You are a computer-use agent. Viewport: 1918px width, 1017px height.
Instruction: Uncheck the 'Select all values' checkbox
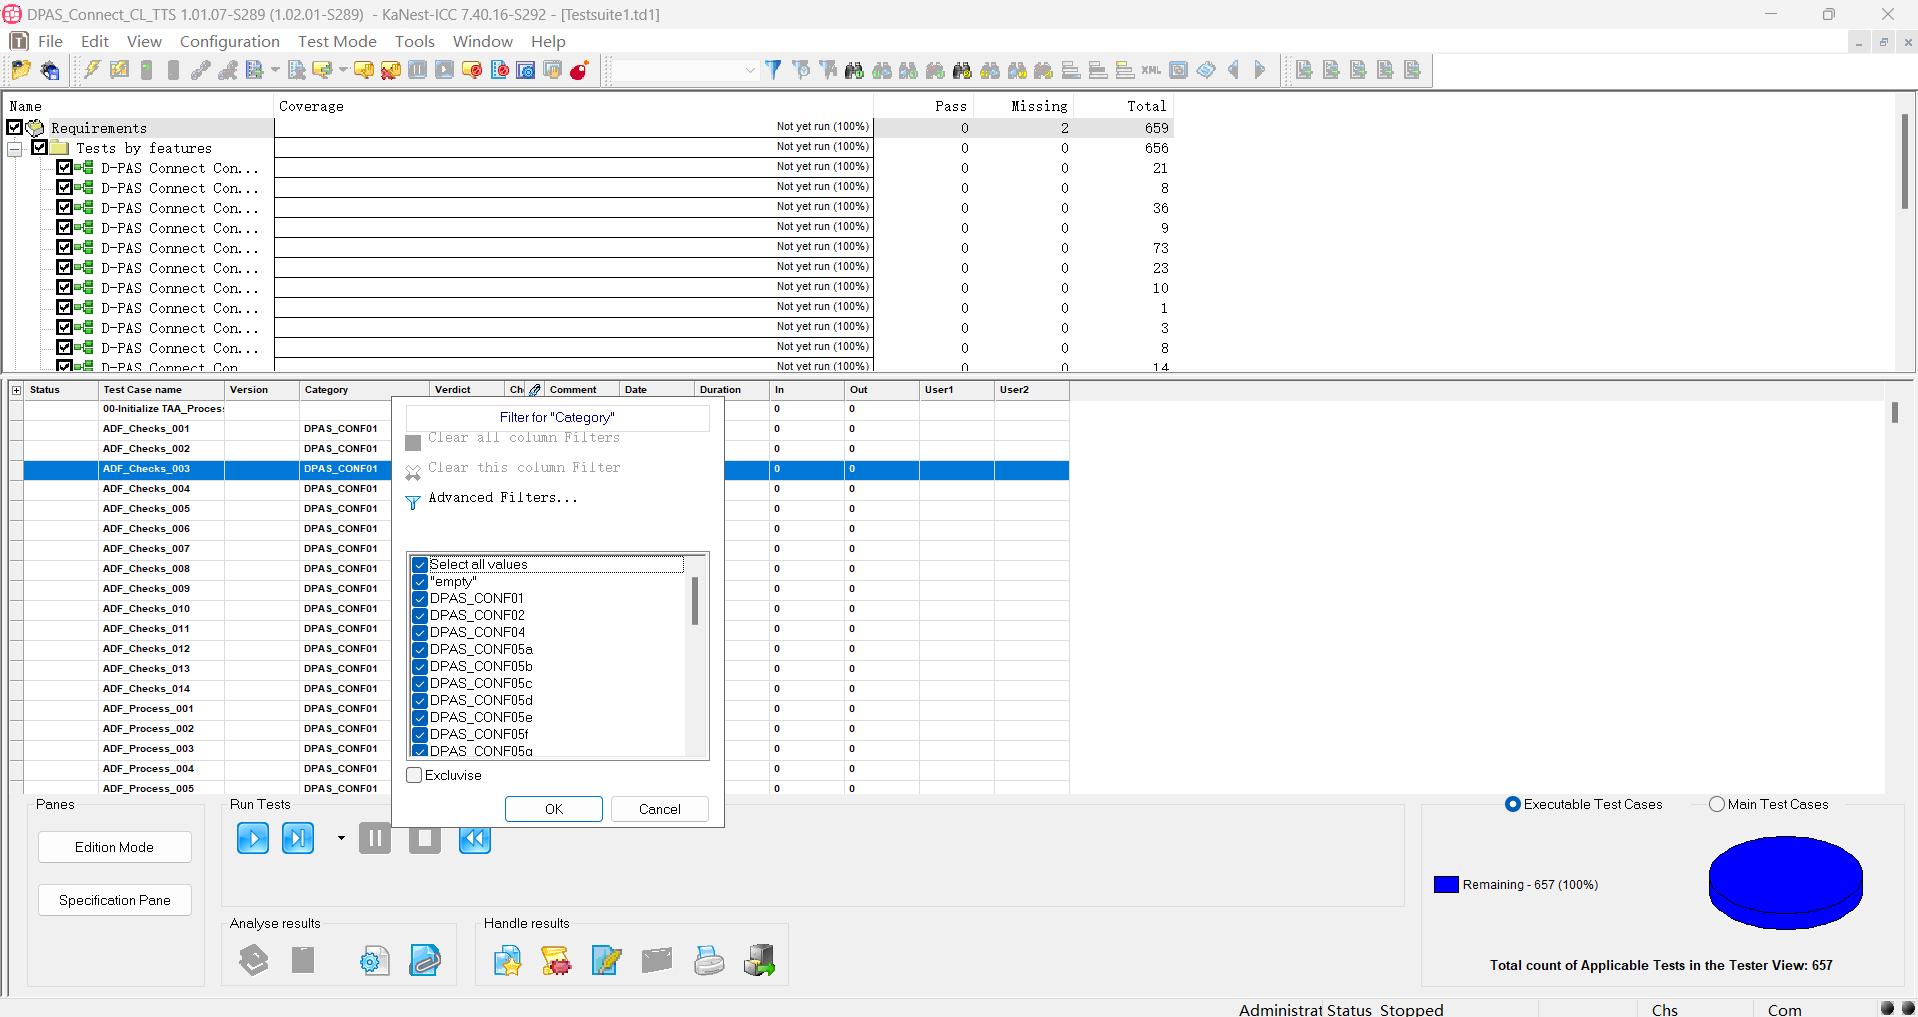(x=420, y=565)
